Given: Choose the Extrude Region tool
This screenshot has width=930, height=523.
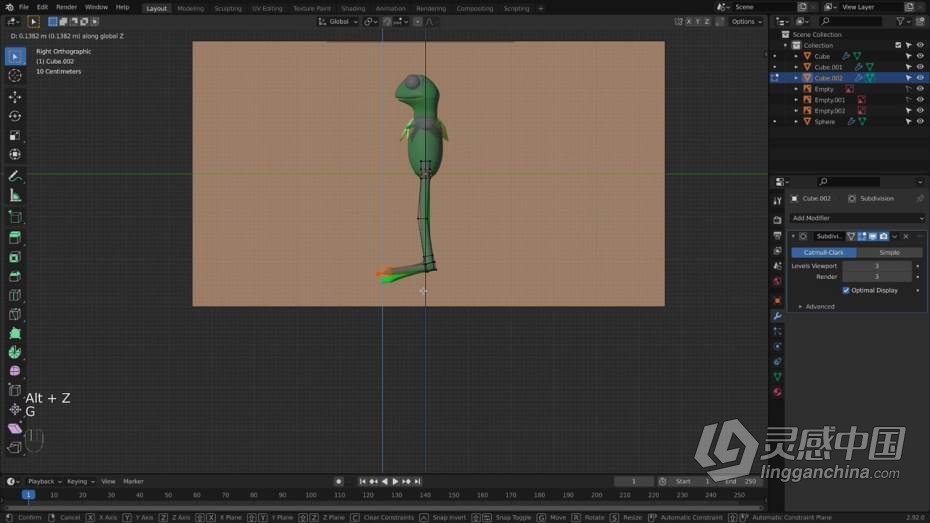Looking at the screenshot, I should tap(15, 237).
